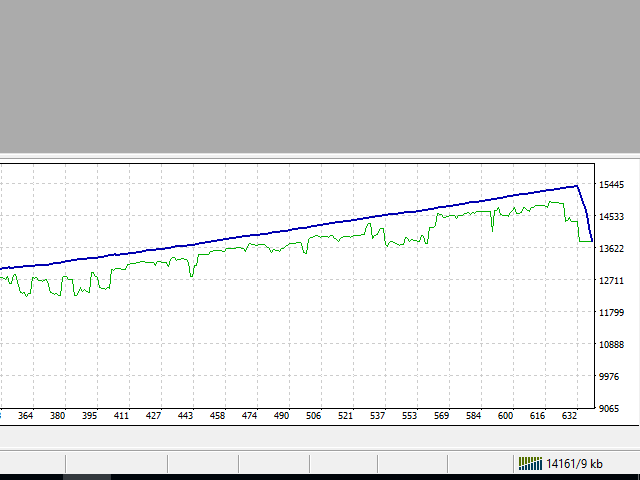640x480 pixels.
Task: Click trade number 506 on the horizontal axis
Action: [314, 416]
